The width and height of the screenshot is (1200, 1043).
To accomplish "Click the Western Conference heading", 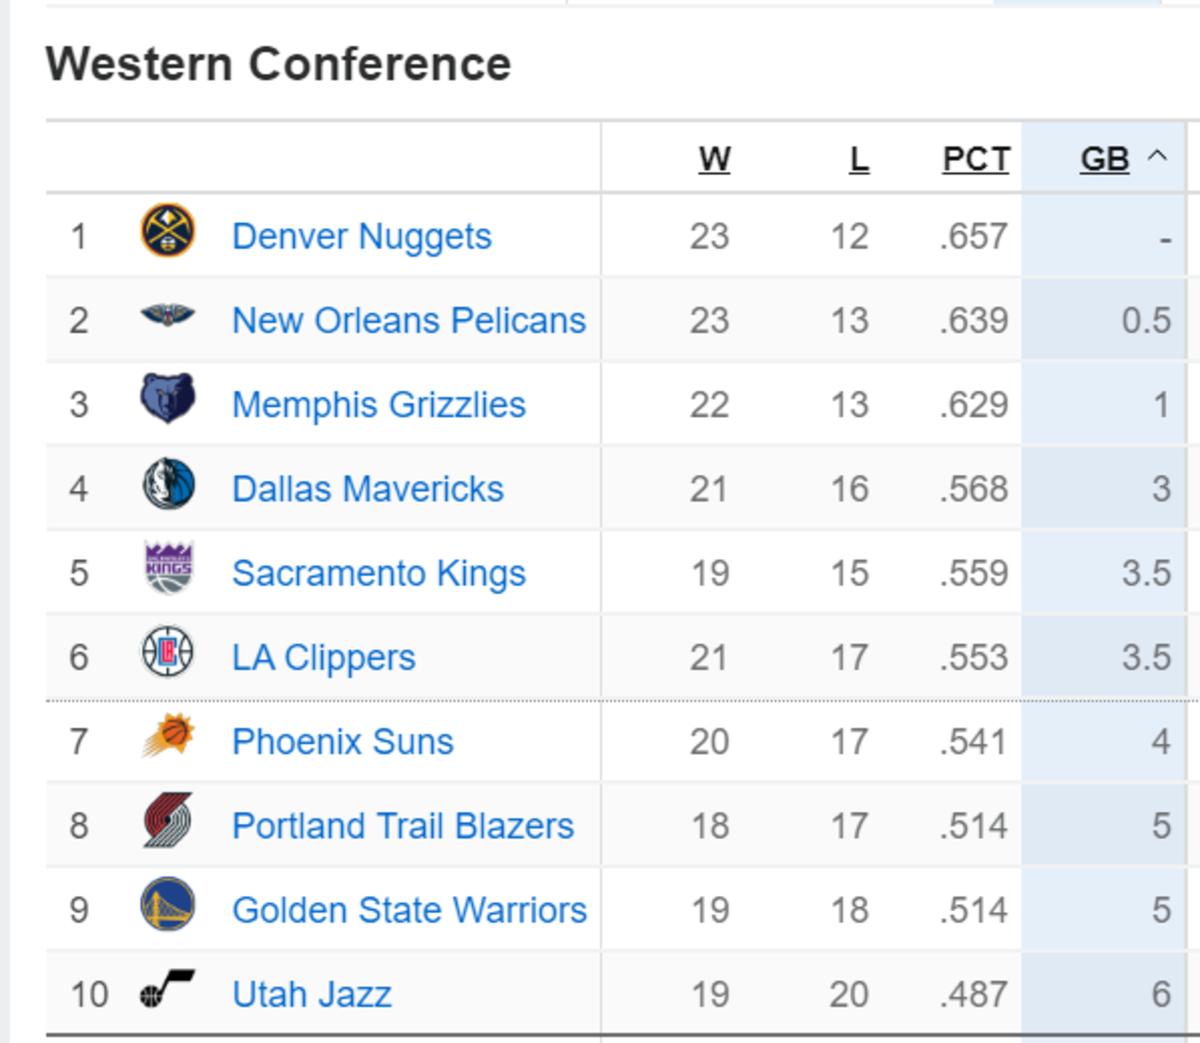I will (x=278, y=64).
